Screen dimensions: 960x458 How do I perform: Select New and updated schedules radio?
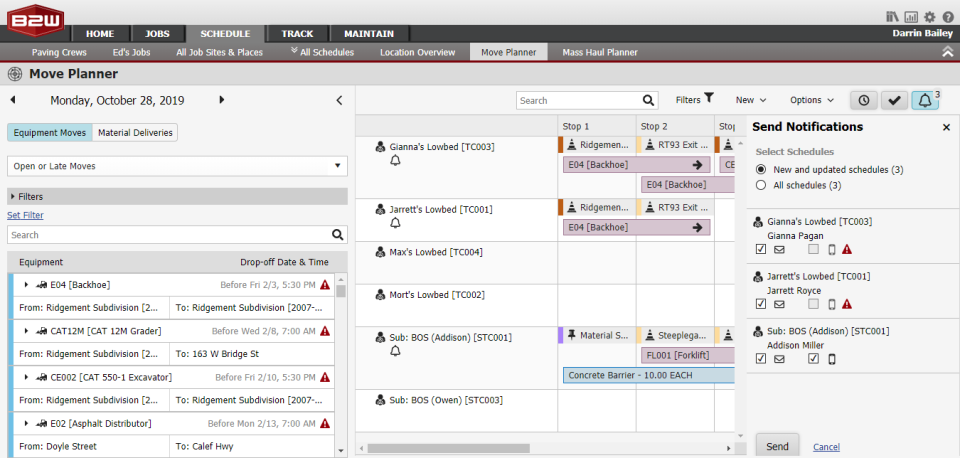pyautogui.click(x=761, y=170)
